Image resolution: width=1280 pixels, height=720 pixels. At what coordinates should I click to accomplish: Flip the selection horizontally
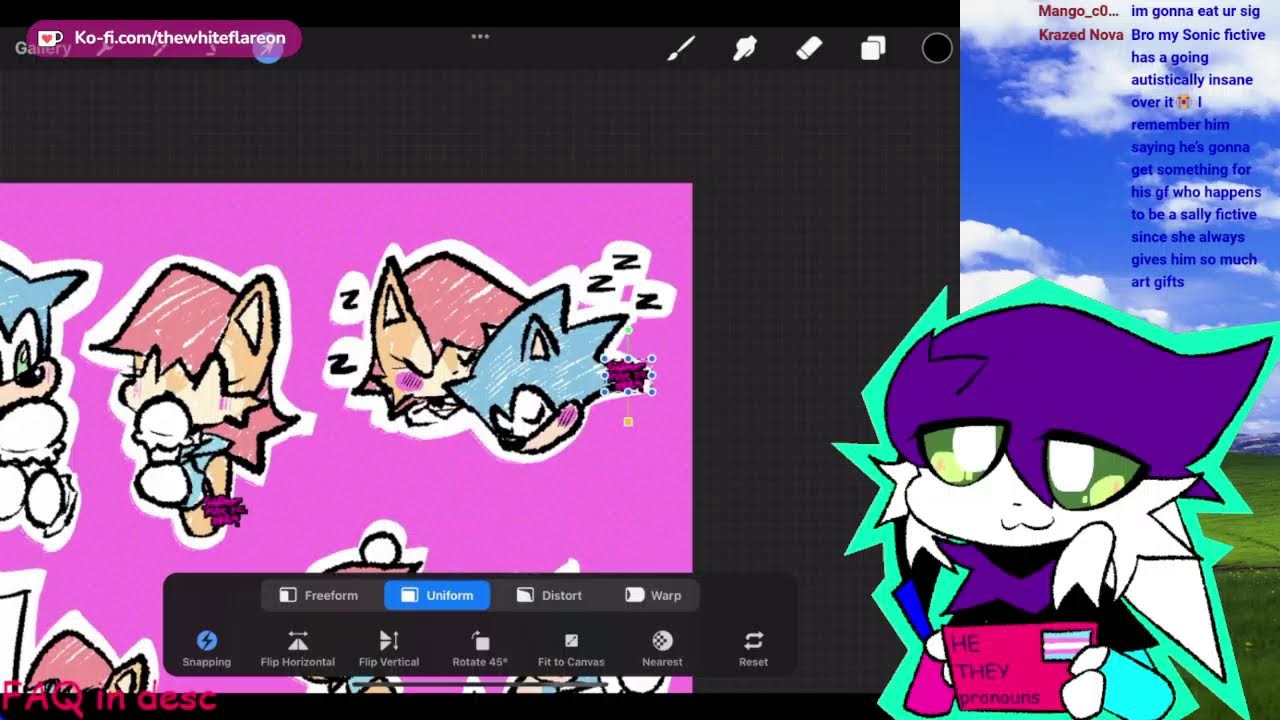[298, 648]
